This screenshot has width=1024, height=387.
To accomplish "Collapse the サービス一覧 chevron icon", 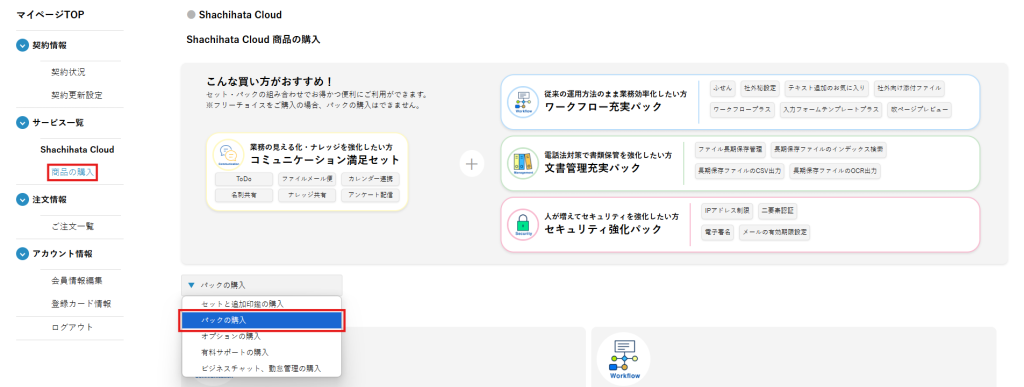I will [x=23, y=123].
